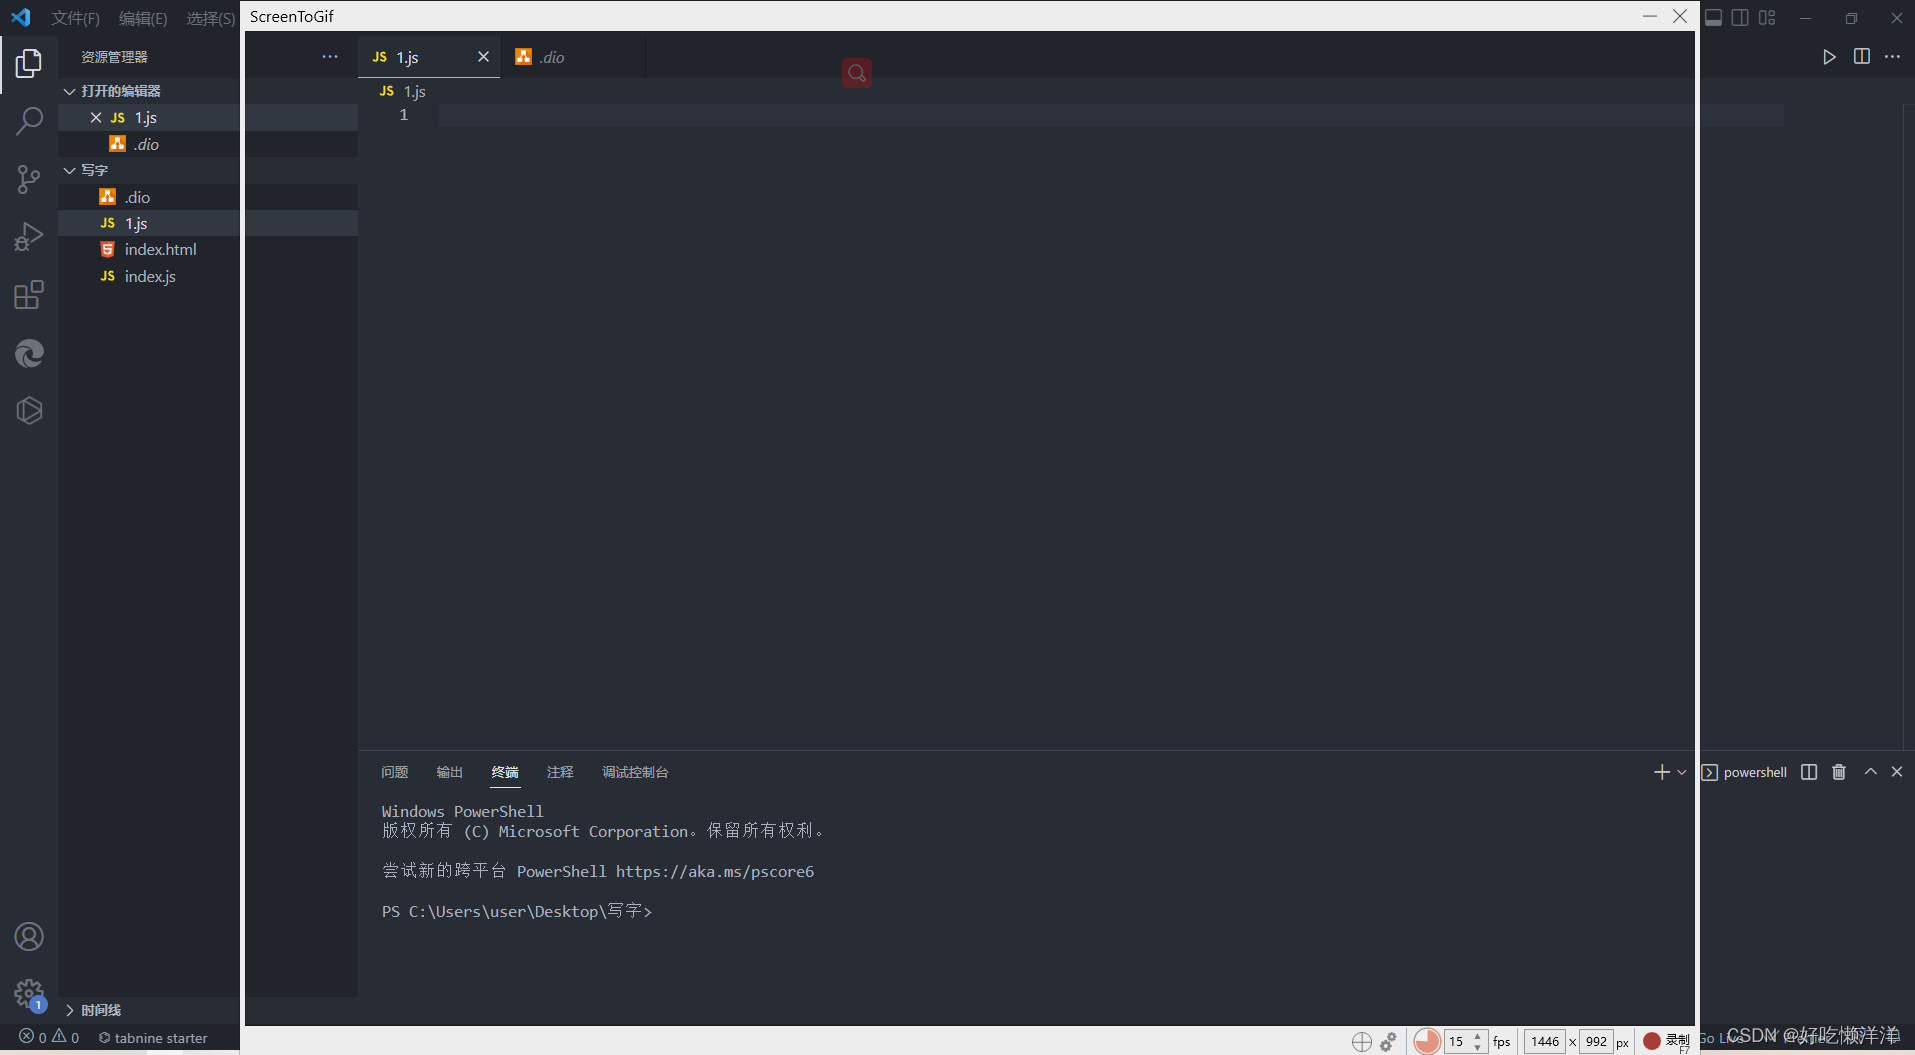Switch to the 注释 panel tab
The width and height of the screenshot is (1915, 1055).
click(560, 772)
